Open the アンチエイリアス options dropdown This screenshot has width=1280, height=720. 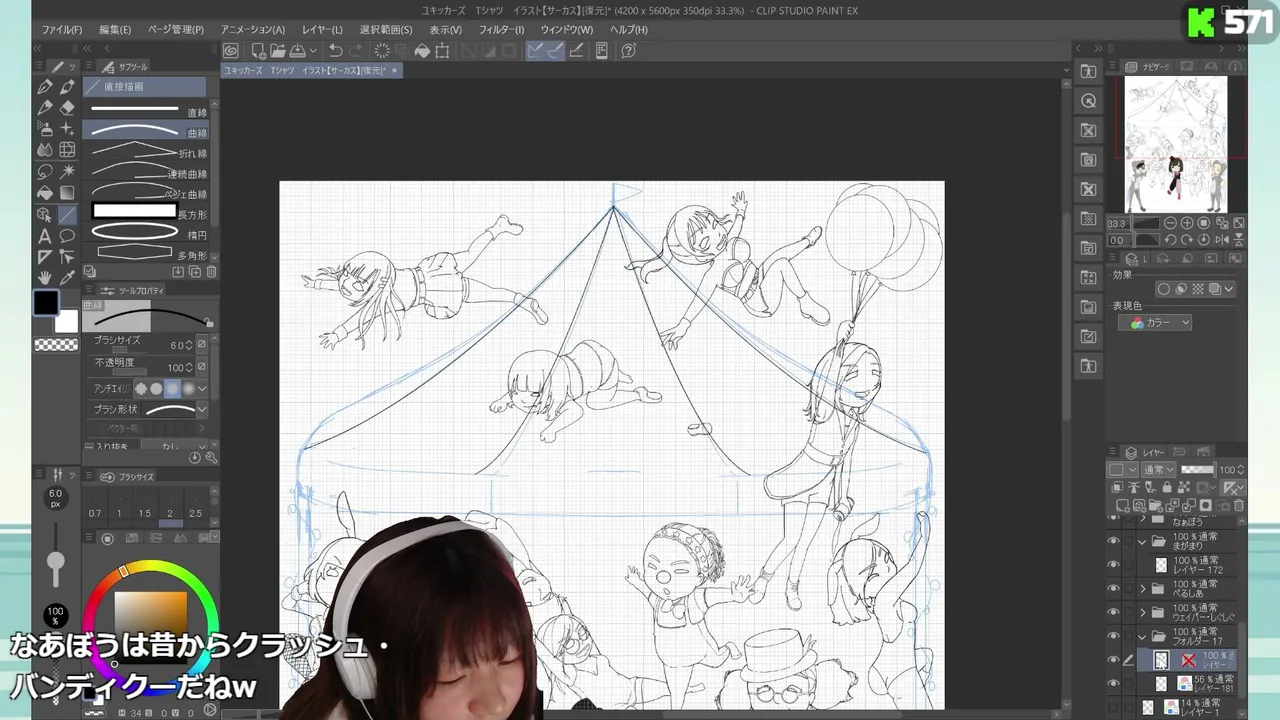point(202,388)
